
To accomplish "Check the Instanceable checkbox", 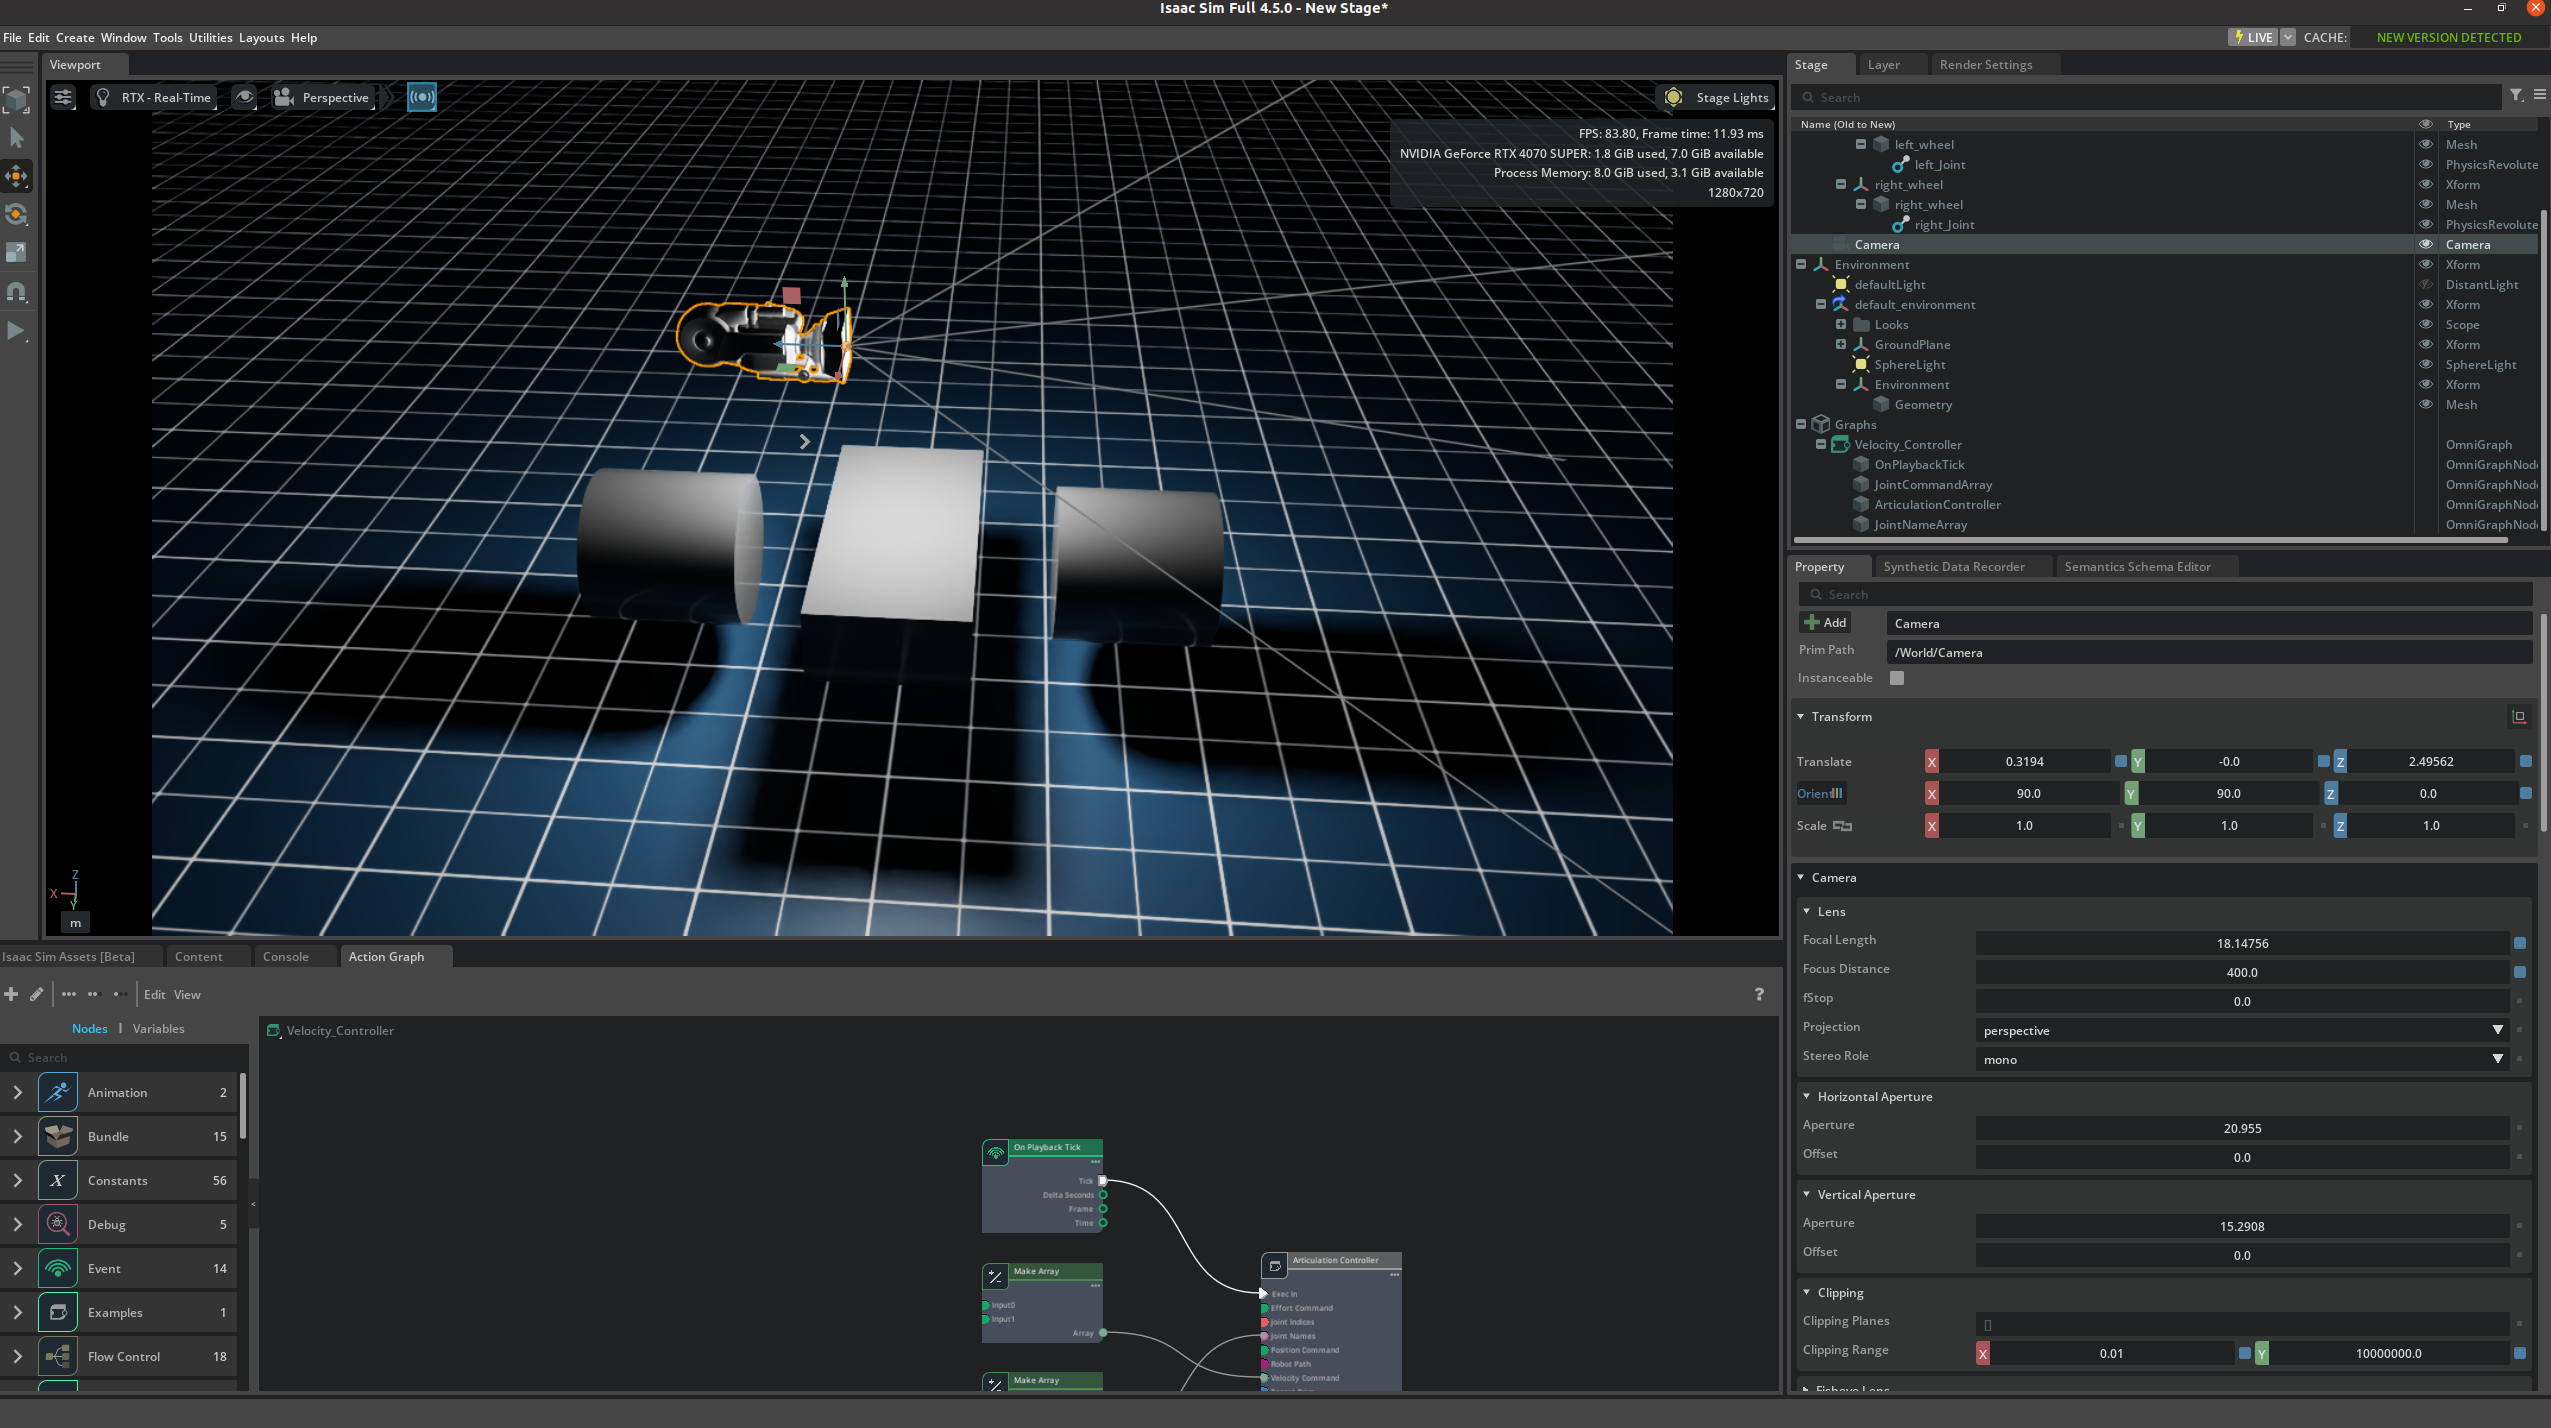I will 1896,678.
